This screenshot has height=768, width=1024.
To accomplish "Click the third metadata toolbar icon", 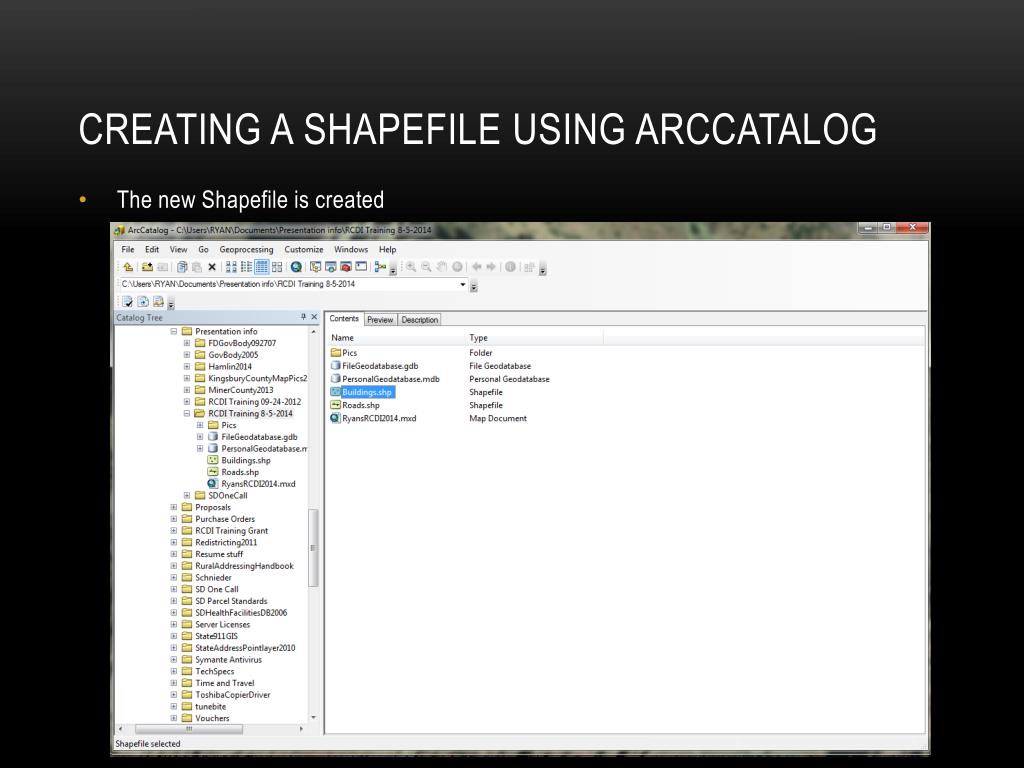I will pyautogui.click(x=158, y=301).
